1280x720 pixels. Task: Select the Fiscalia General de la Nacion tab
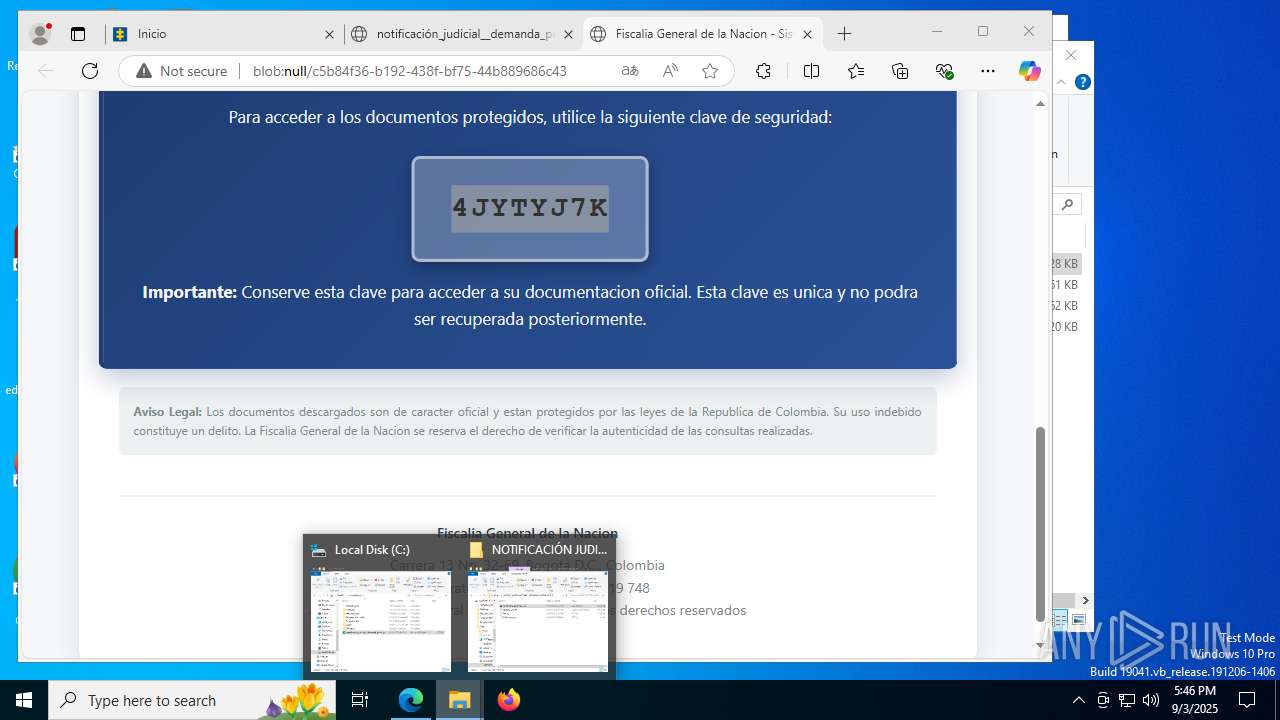(702, 34)
